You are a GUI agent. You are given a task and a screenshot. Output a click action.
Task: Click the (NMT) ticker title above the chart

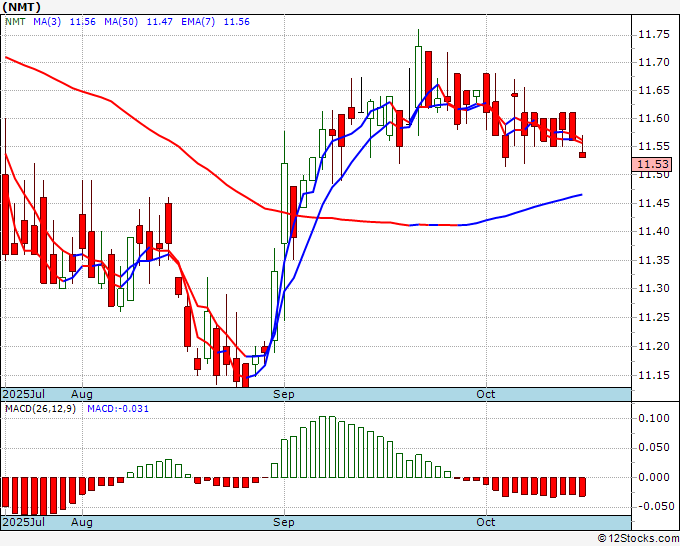coord(20,6)
